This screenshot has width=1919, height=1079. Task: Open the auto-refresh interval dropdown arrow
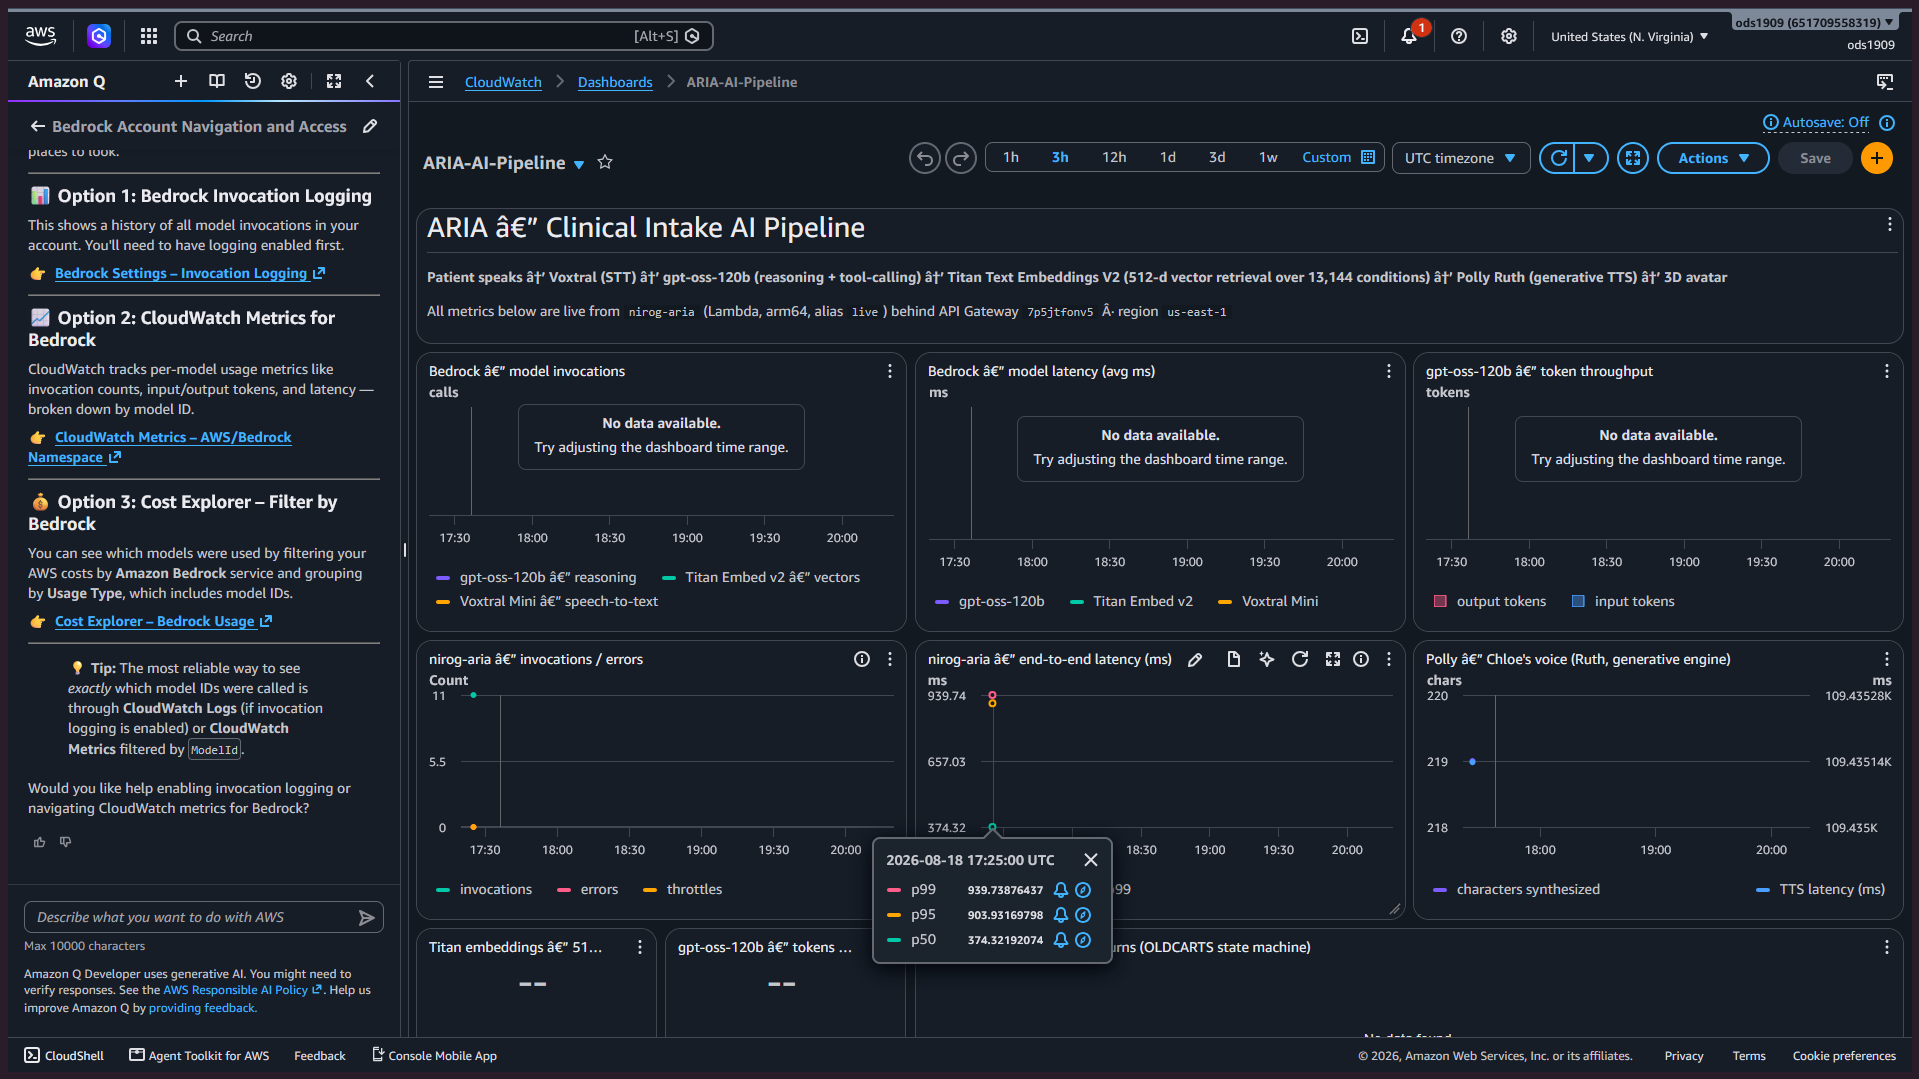point(1590,158)
